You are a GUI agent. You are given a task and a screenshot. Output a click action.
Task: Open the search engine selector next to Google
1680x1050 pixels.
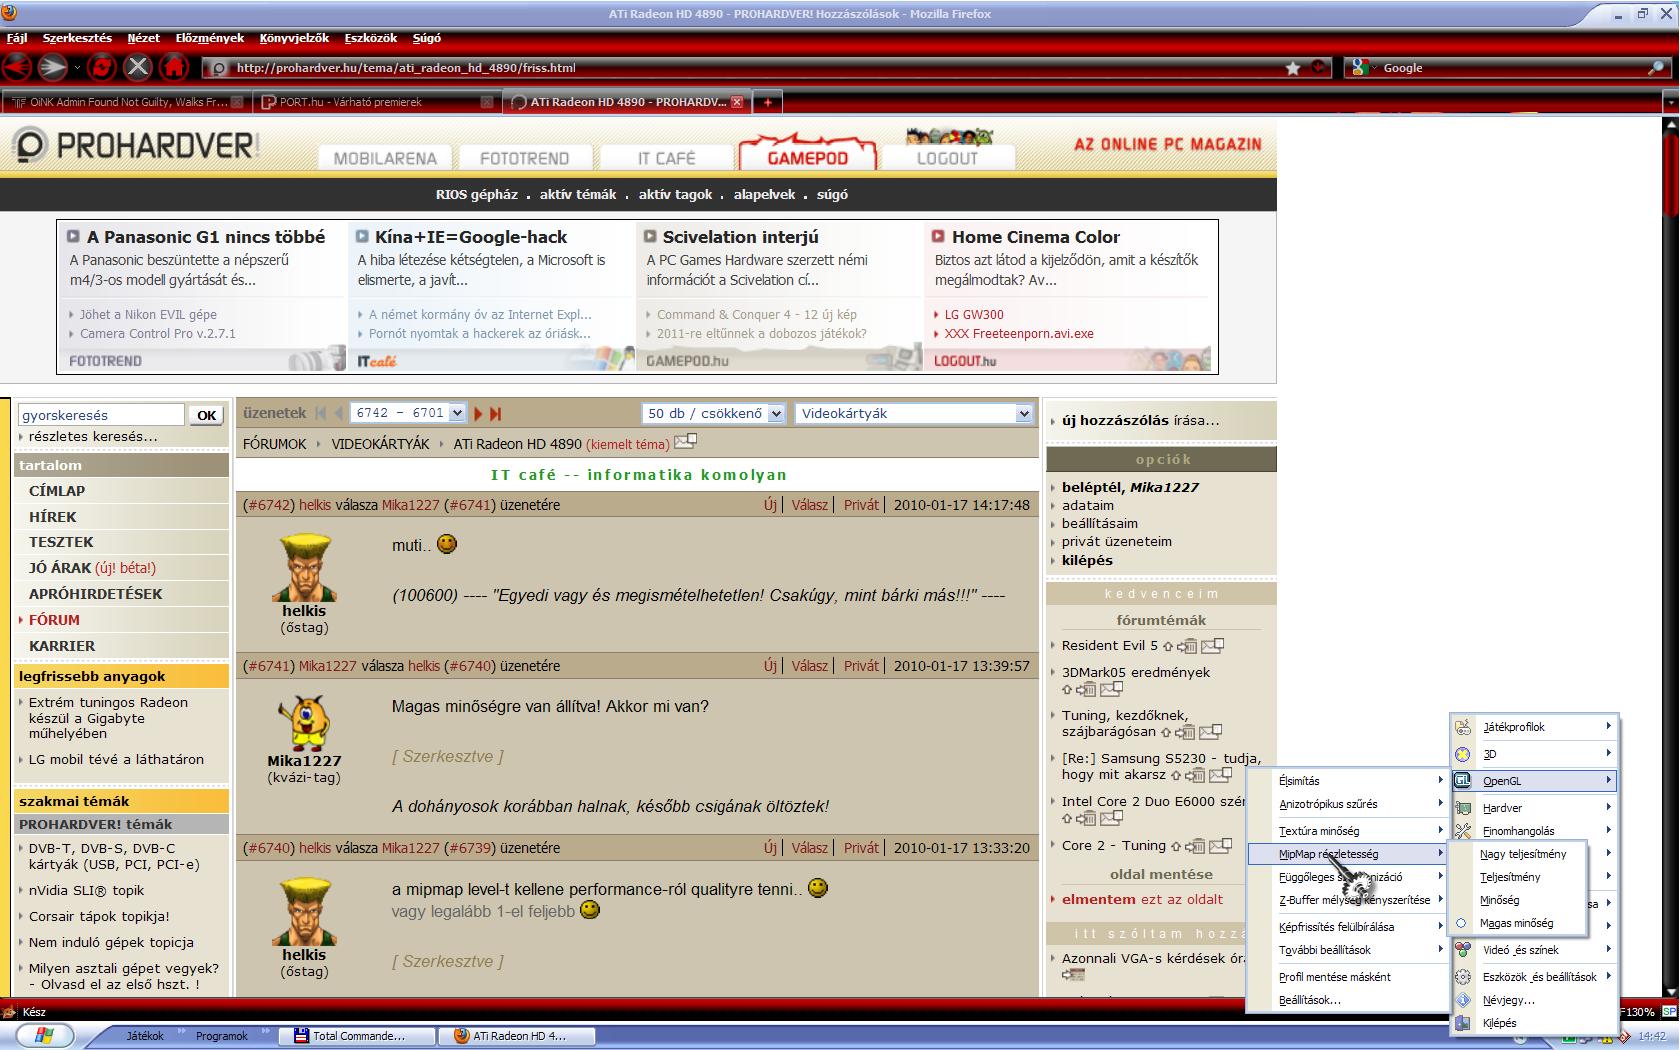1362,68
